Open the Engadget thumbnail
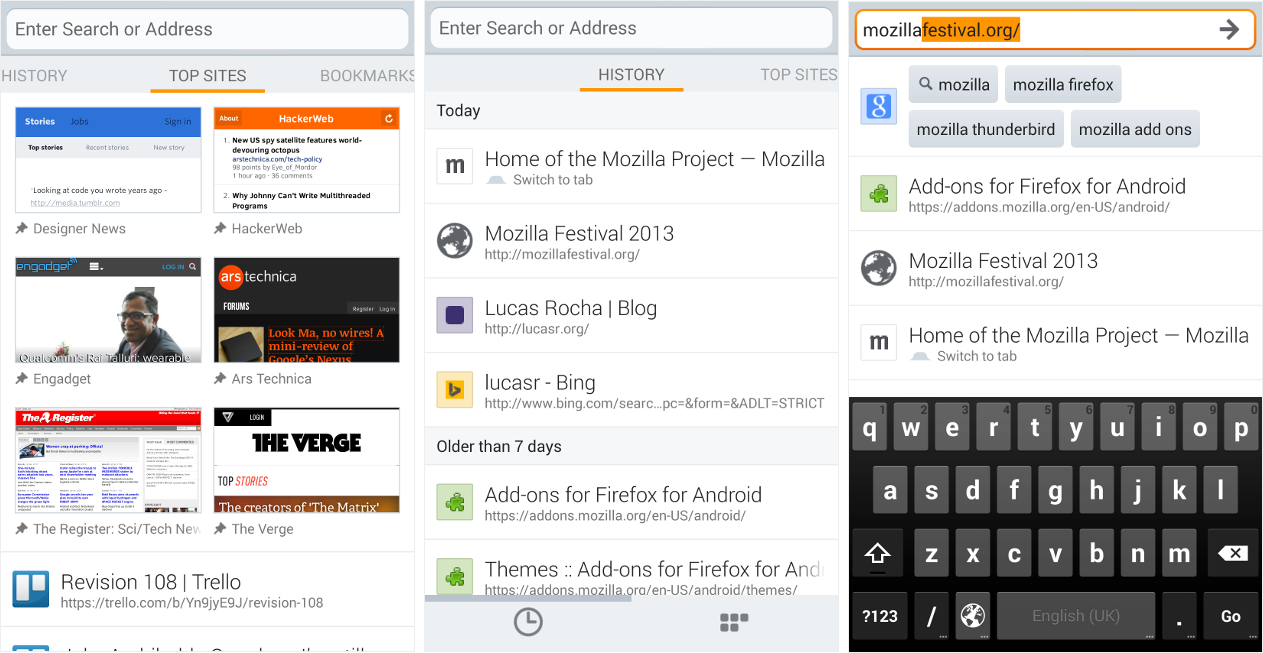The height and width of the screenshot is (653, 1263). click(x=108, y=310)
